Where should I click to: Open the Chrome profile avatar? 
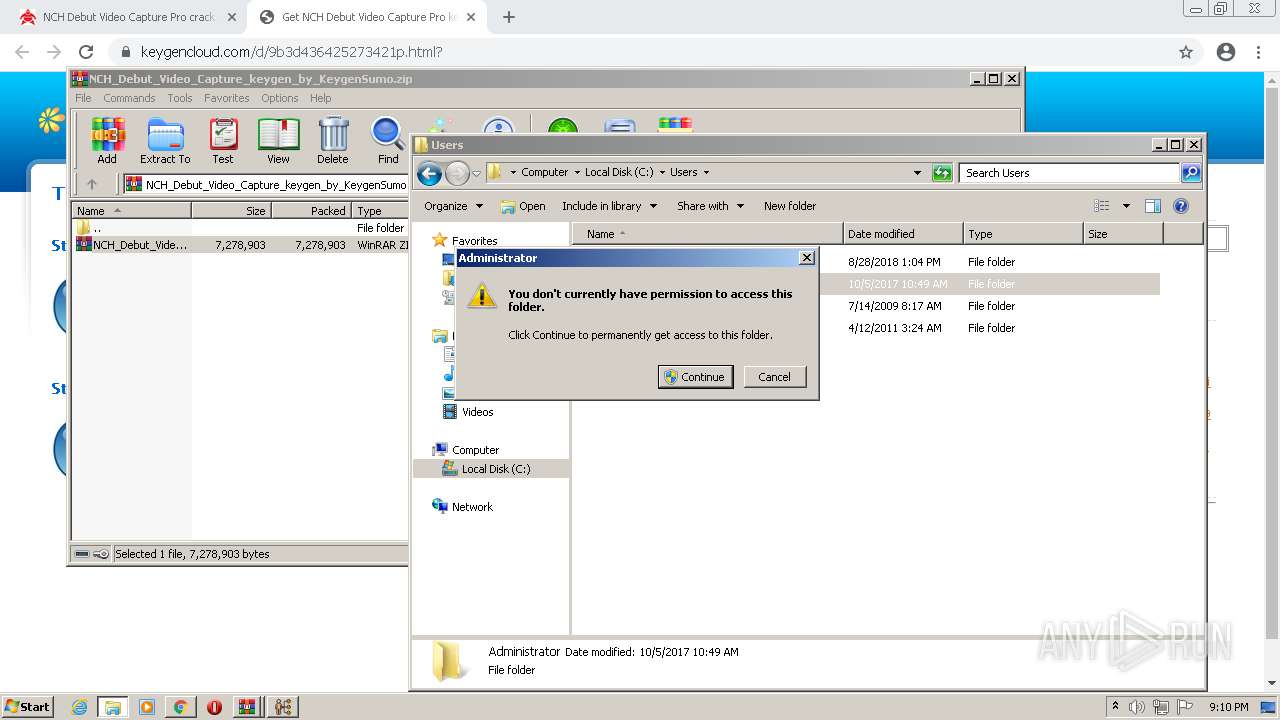tap(1226, 52)
